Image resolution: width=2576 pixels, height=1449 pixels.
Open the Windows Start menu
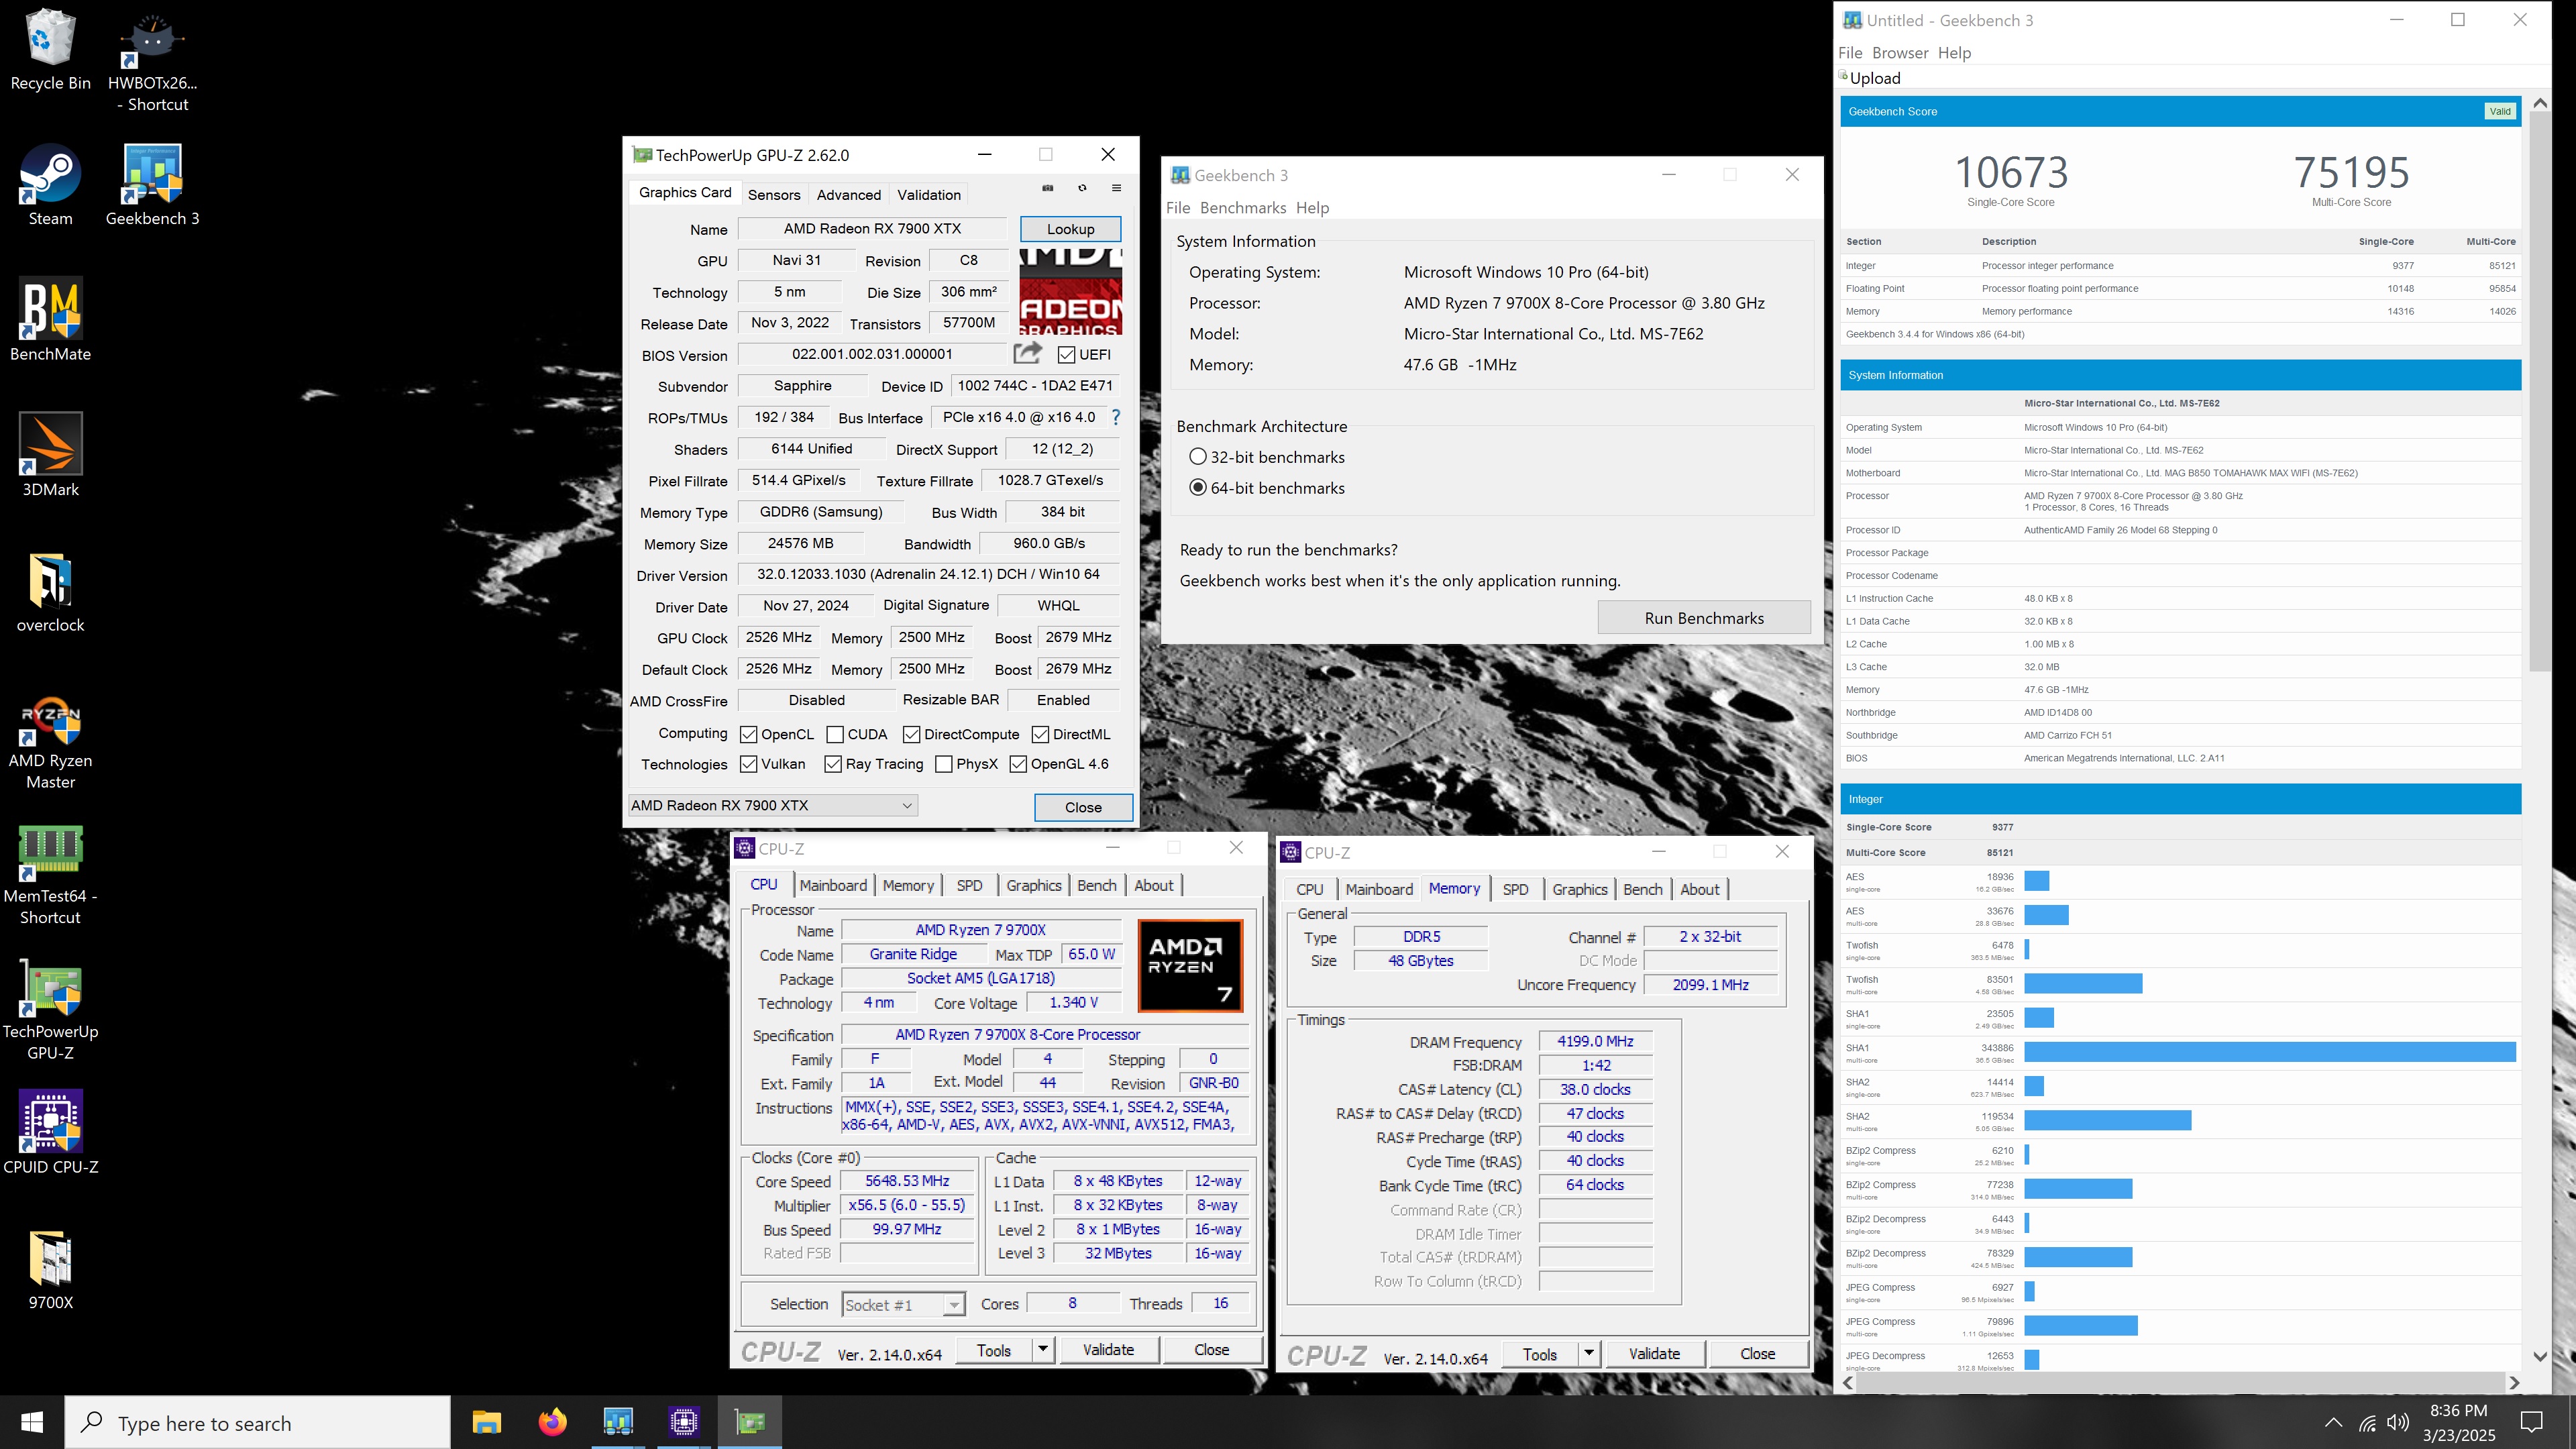32,1422
